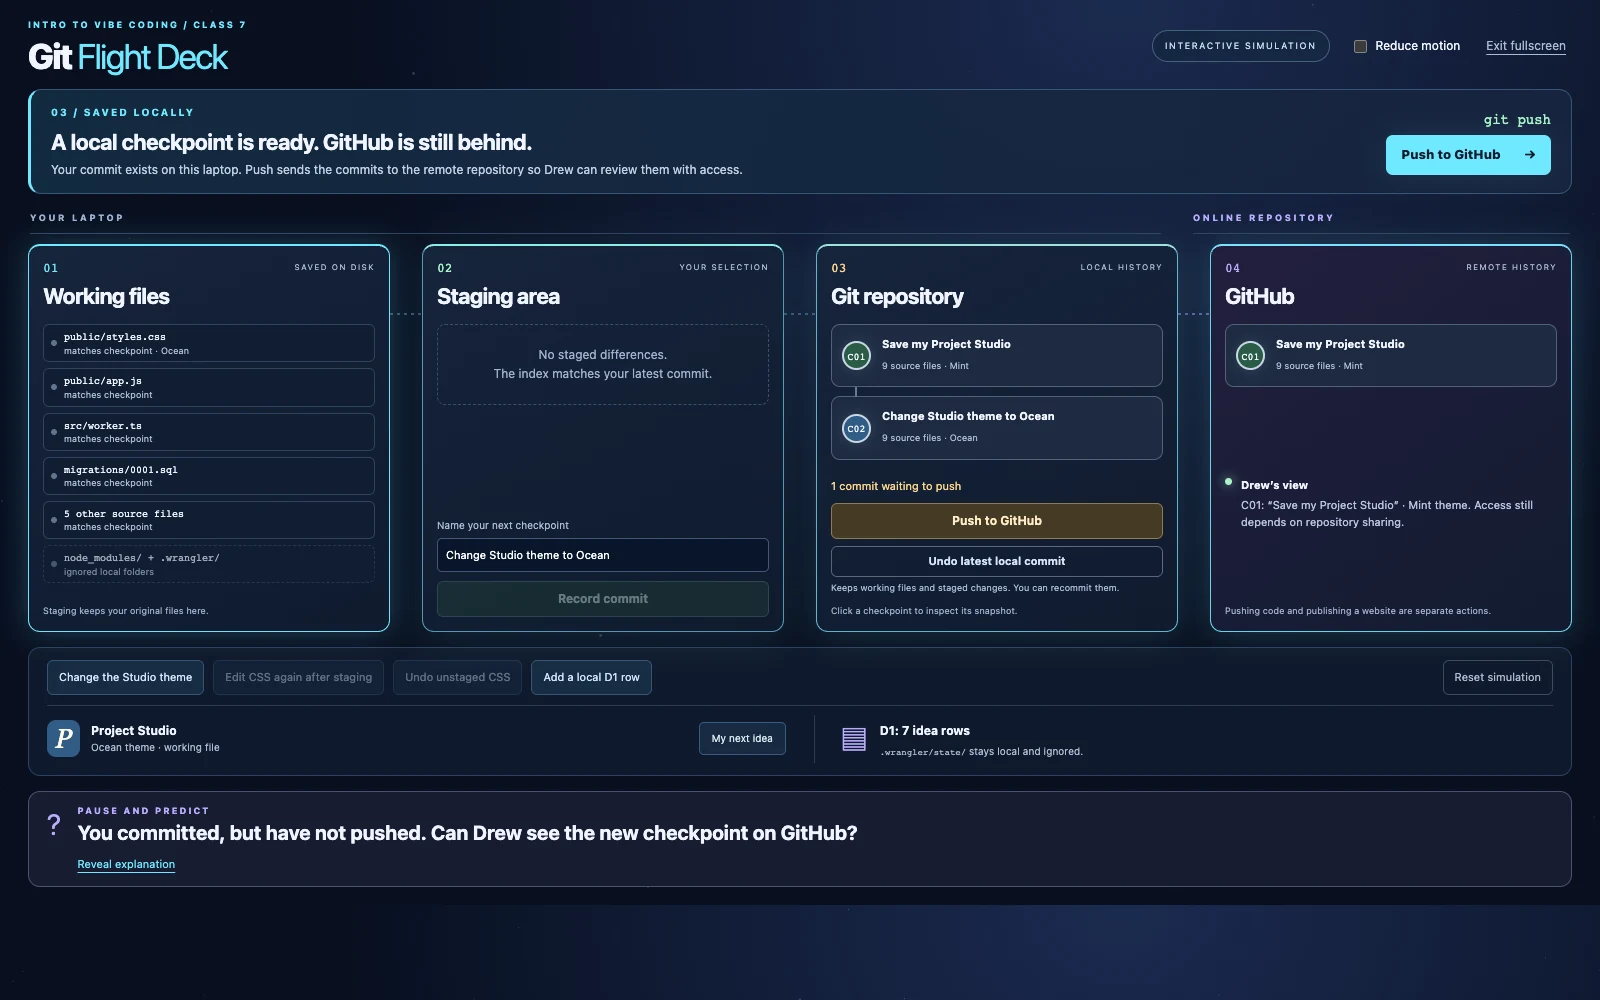
Task: Open Save my Project Studio commit in GitHub panel
Action: pos(1390,355)
